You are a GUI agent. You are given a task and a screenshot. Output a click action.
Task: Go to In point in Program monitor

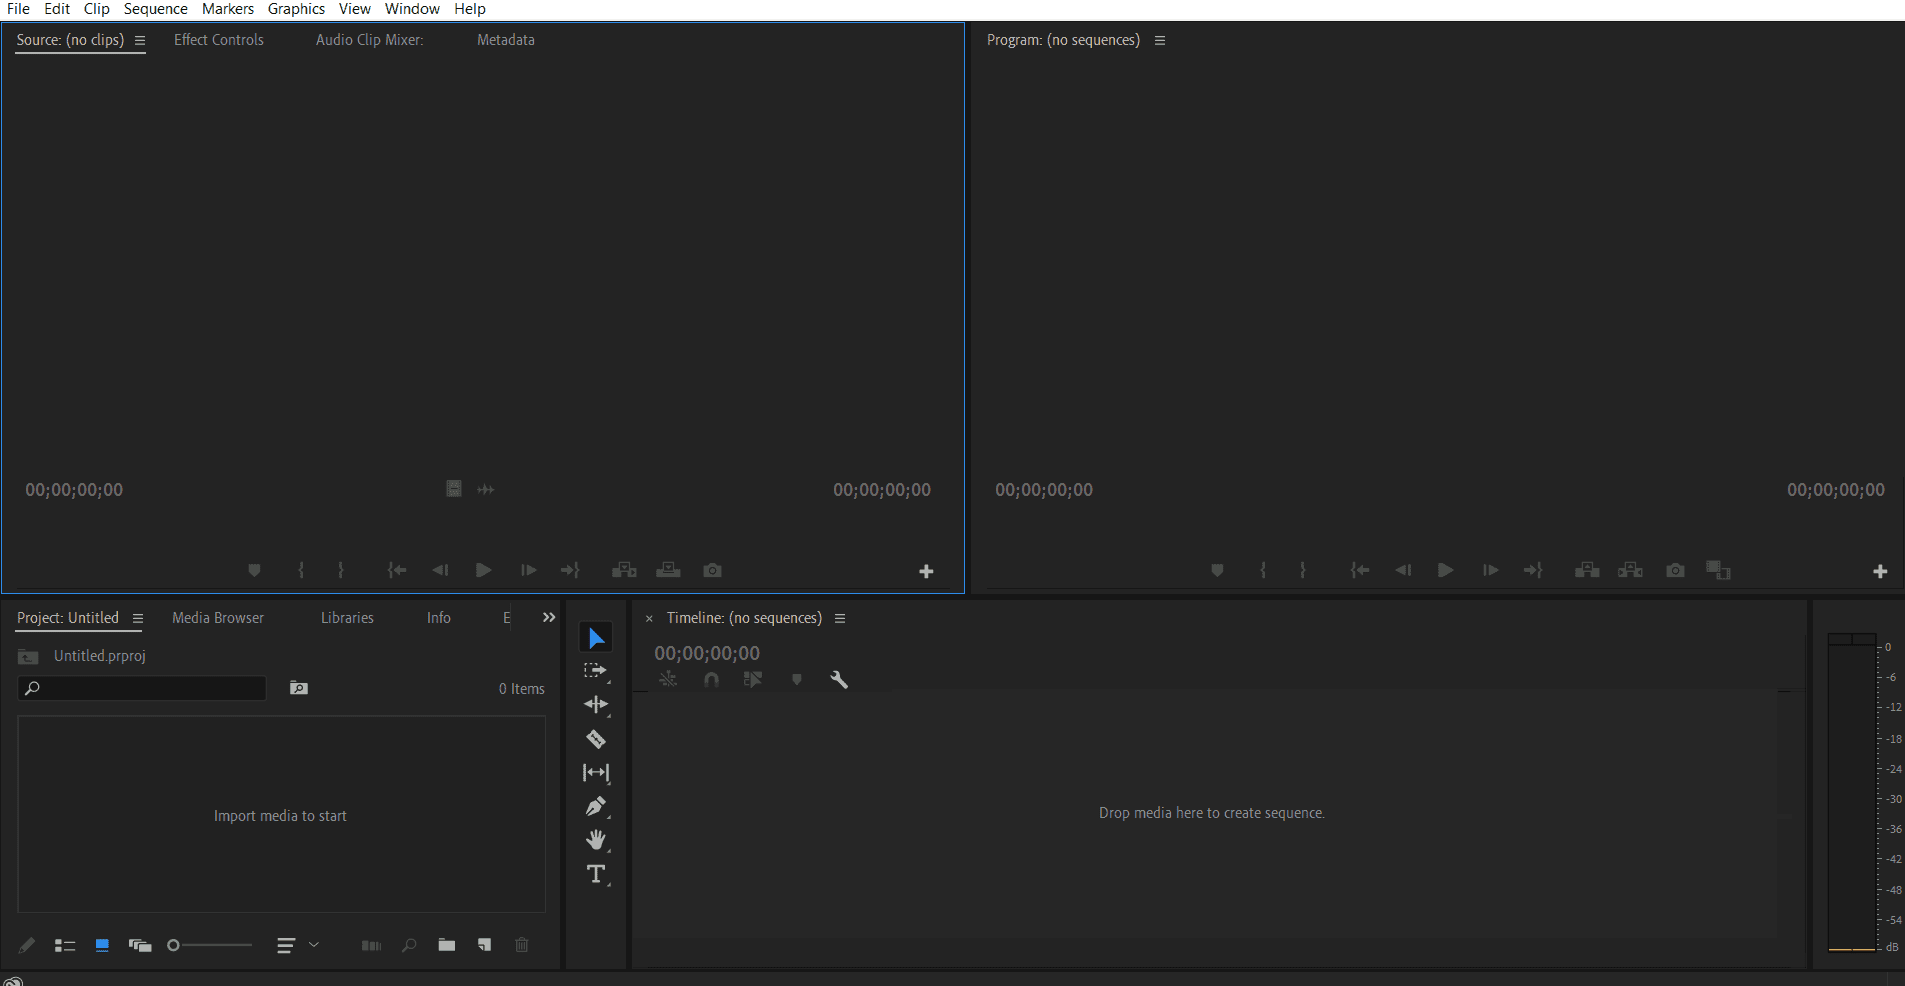point(1360,570)
